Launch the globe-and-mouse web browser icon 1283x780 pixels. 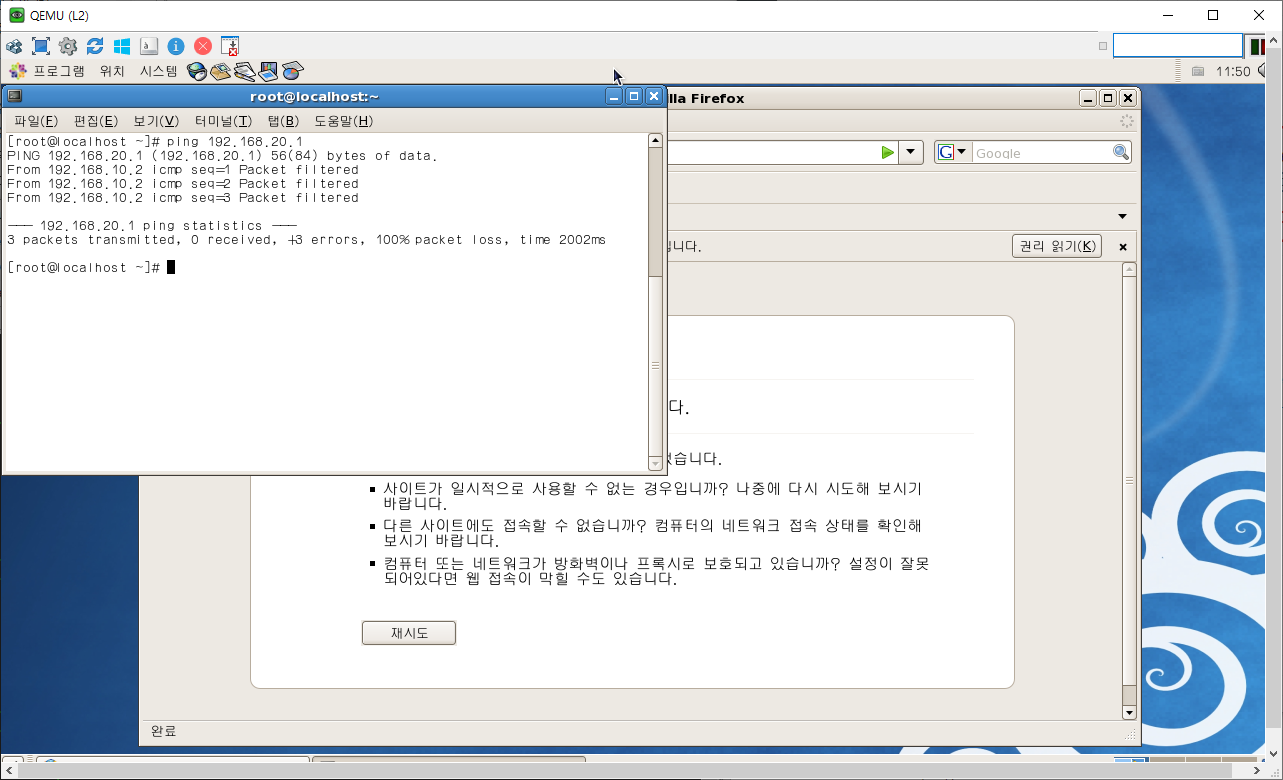pyautogui.click(x=197, y=71)
